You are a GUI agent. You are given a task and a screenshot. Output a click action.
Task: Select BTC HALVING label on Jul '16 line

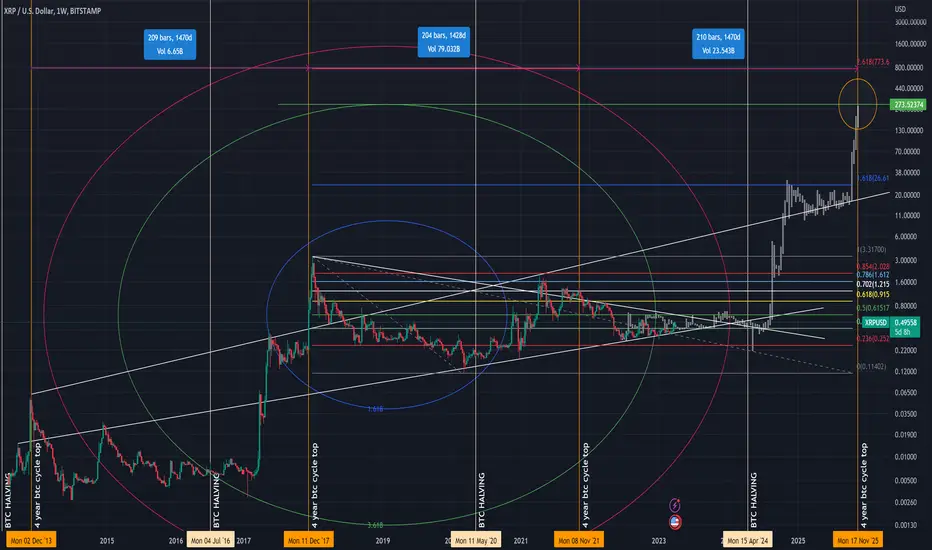(x=216, y=500)
